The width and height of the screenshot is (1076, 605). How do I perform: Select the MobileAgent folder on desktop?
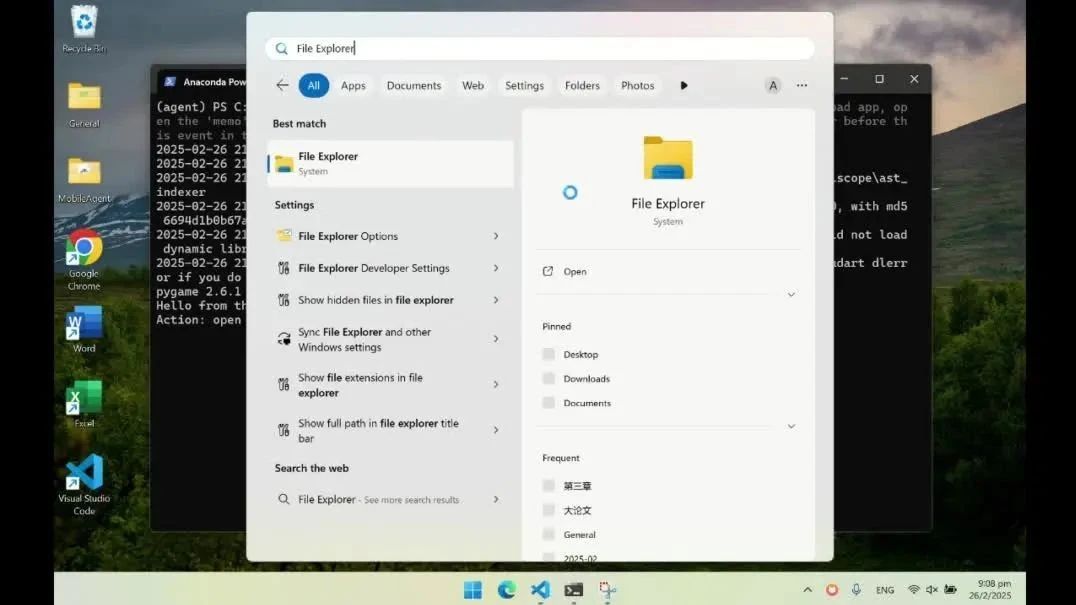tap(84, 180)
